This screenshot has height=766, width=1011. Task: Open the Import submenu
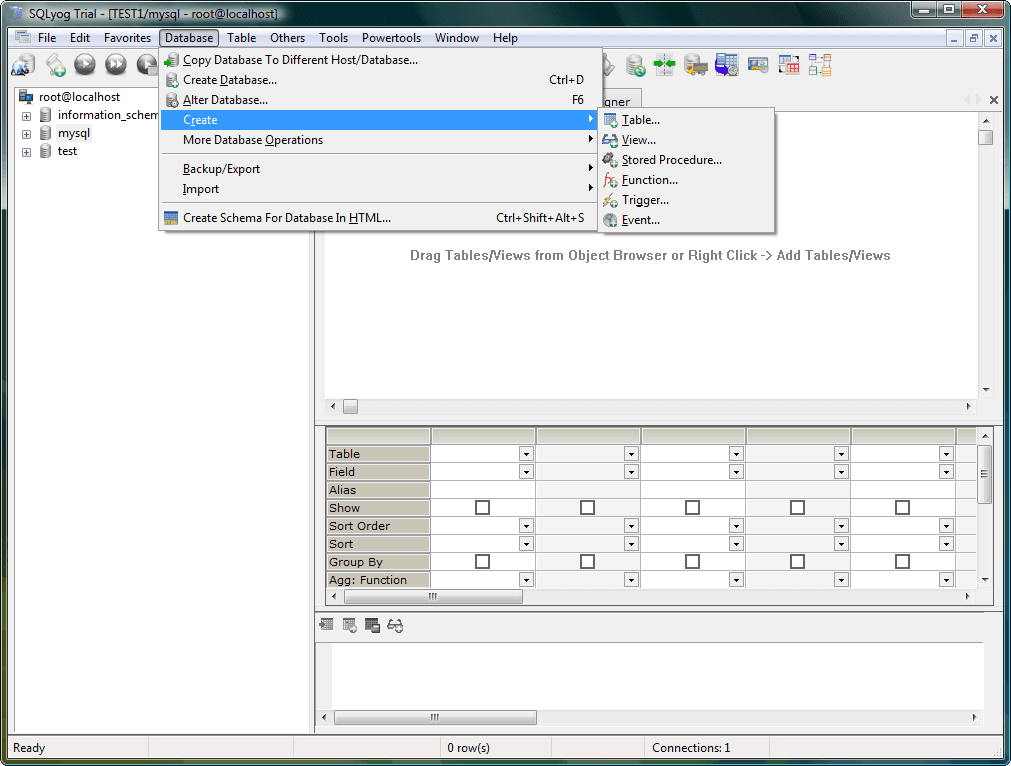[x=379, y=189]
